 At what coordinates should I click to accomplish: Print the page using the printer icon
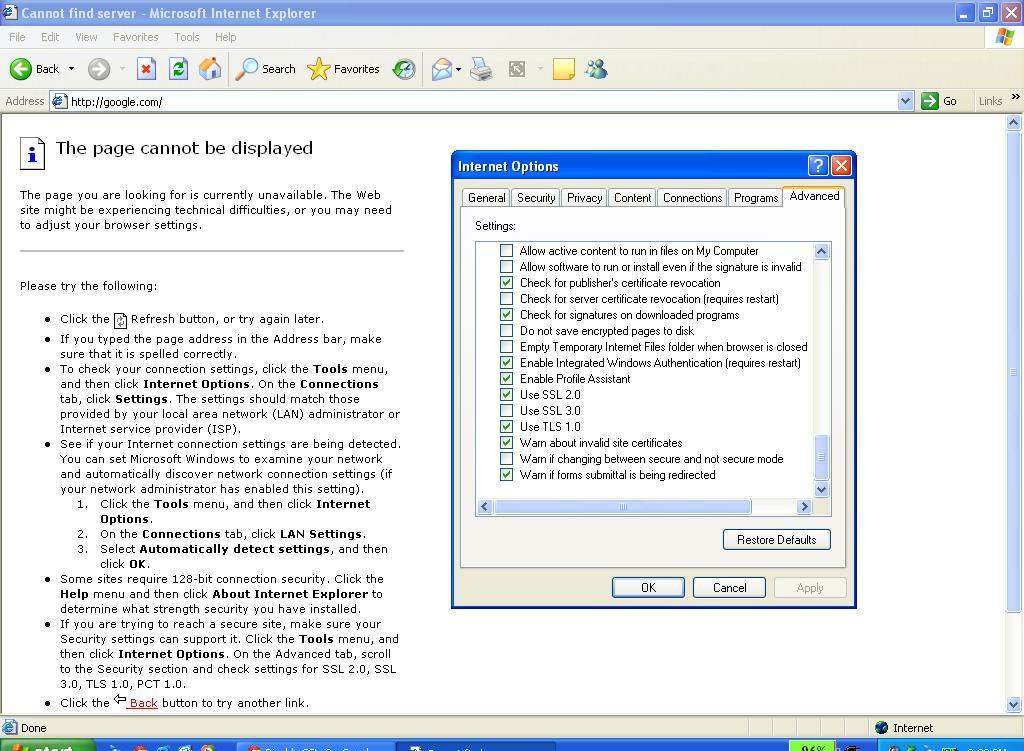(481, 69)
